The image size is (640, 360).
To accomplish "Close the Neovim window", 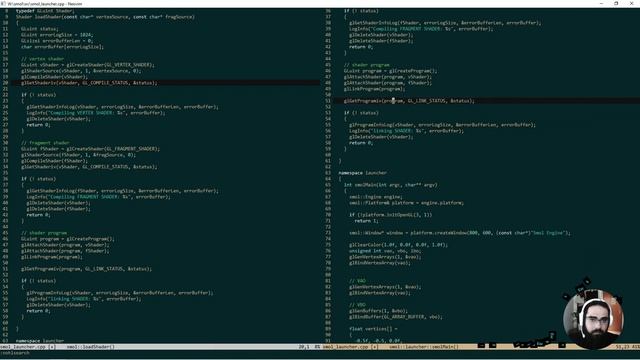I will (x=631, y=3).
